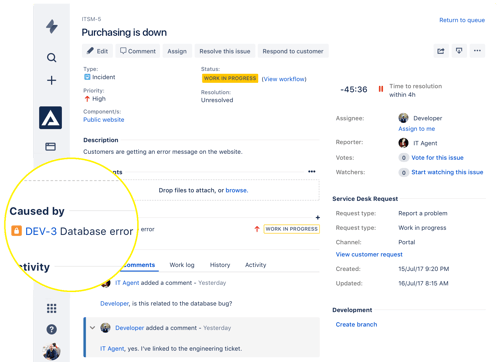The image size is (500, 362).
Task: Click the Jira lightning bolt logo icon
Action: click(51, 26)
